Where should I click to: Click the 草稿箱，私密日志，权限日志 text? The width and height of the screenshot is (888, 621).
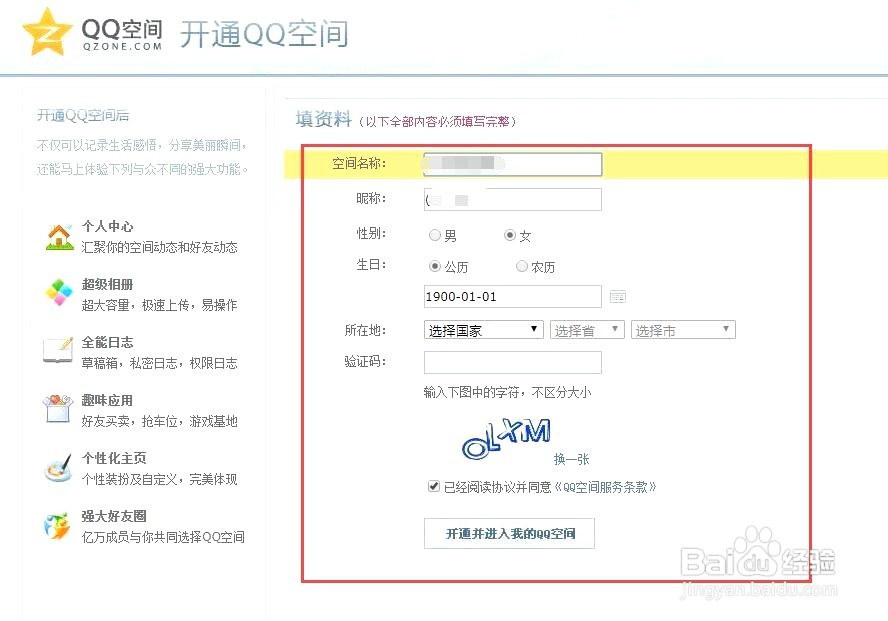(160, 363)
